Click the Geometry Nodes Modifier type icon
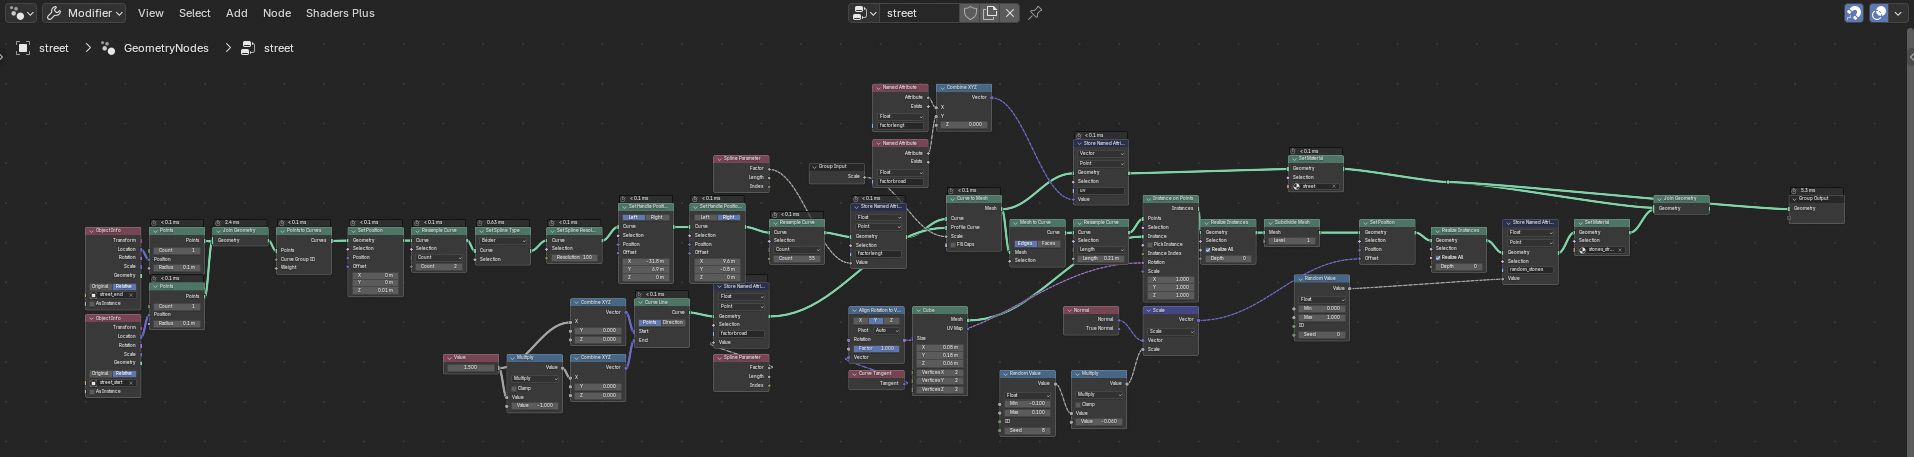 [x=54, y=13]
